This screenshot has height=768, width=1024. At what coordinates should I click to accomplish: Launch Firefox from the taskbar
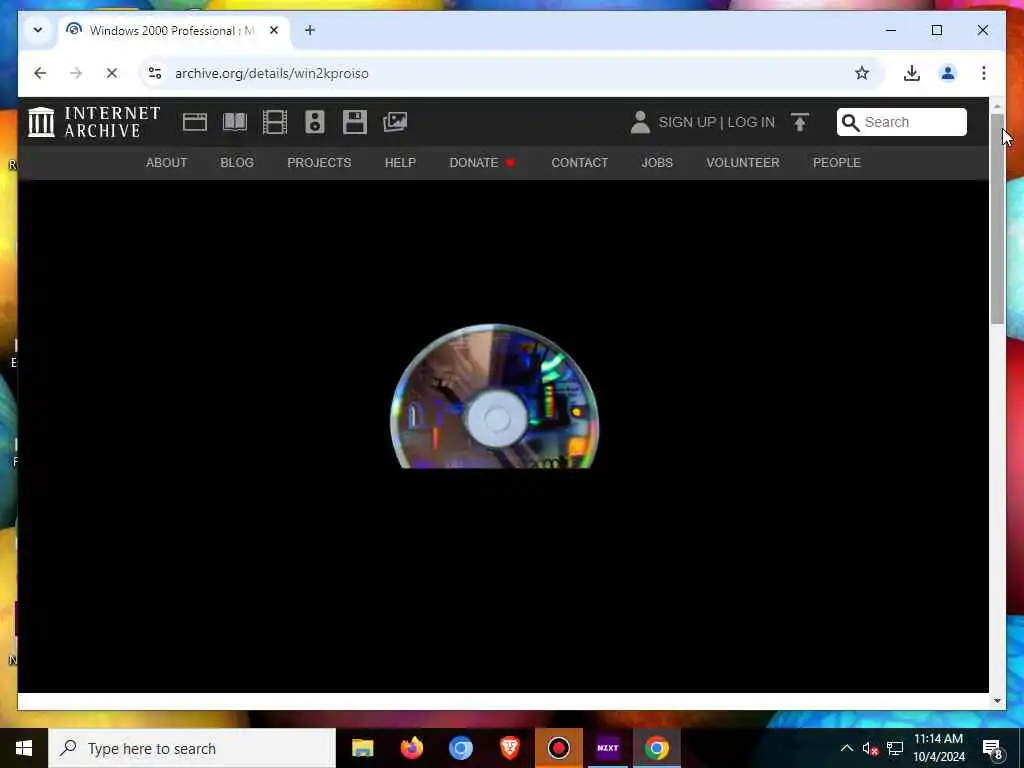coord(411,748)
